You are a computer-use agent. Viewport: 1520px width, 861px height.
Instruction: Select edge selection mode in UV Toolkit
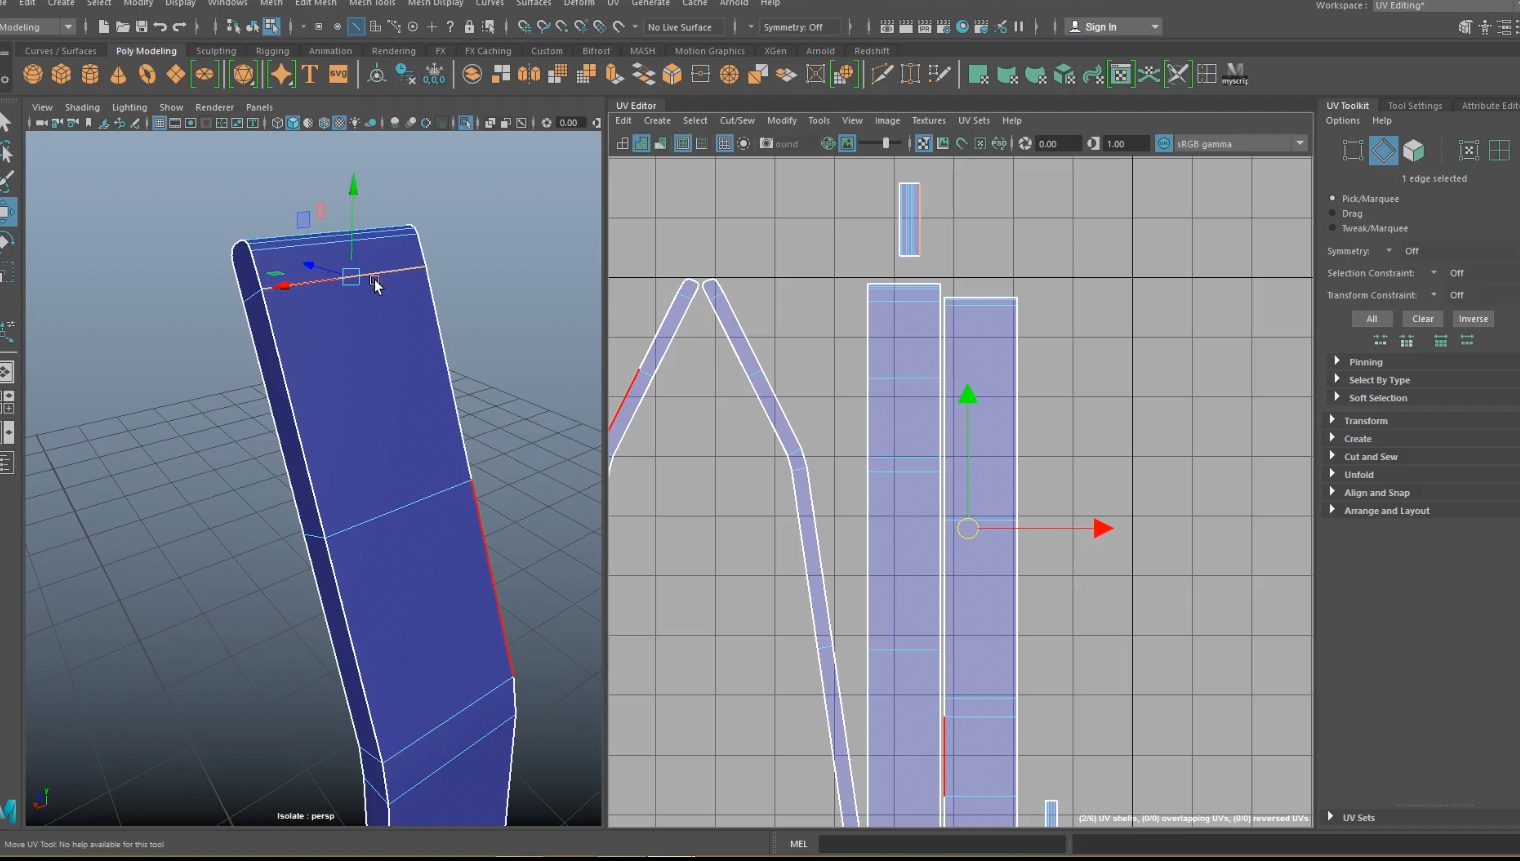click(1383, 151)
